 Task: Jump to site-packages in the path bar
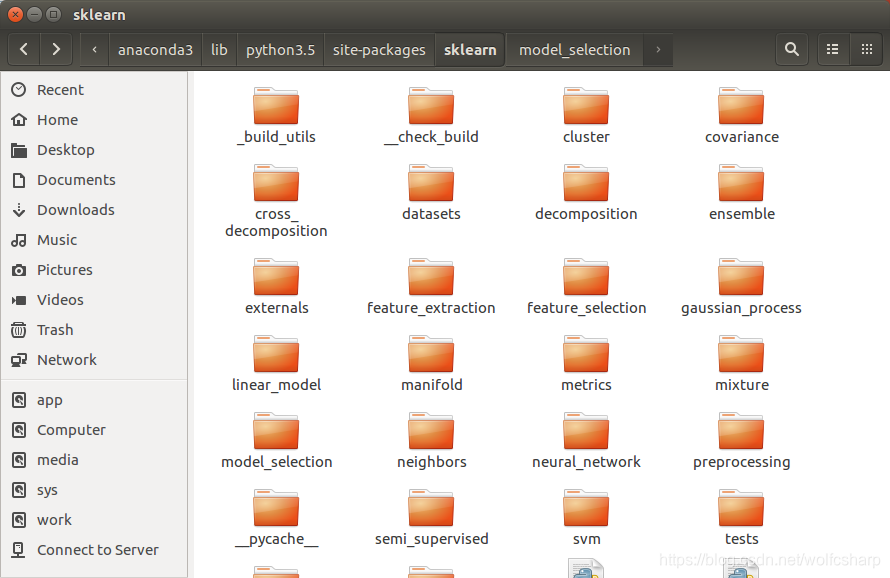pyautogui.click(x=379, y=50)
